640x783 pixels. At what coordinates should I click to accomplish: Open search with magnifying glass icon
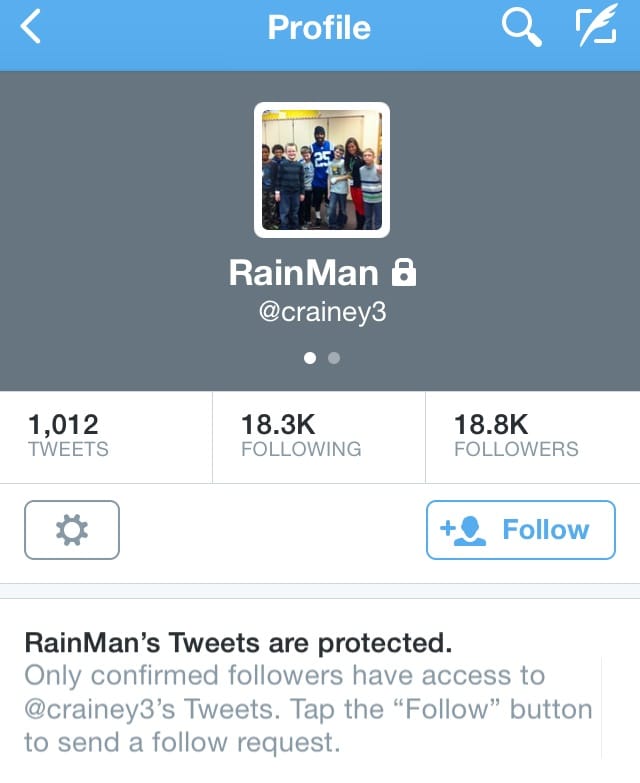(x=522, y=28)
